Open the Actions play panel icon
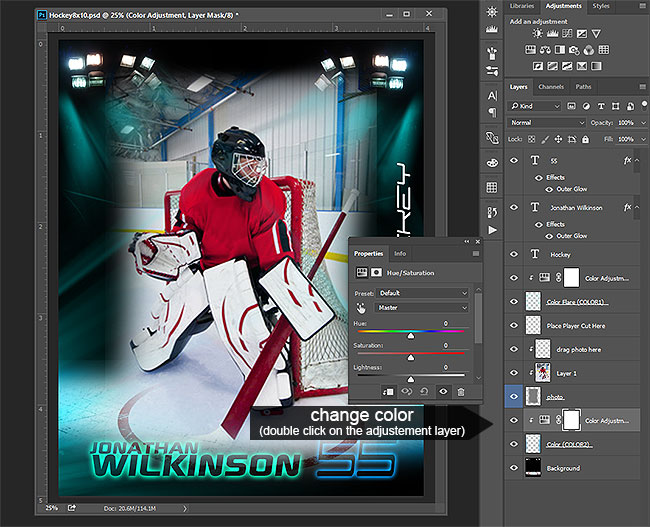 click(492, 230)
